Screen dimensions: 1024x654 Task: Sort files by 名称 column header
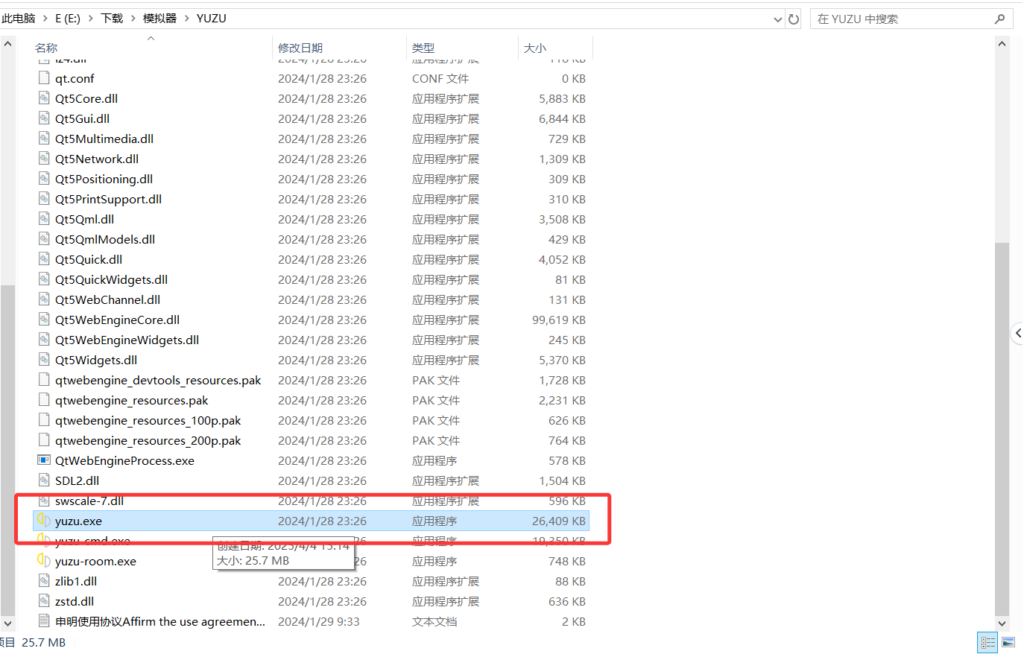(x=46, y=48)
